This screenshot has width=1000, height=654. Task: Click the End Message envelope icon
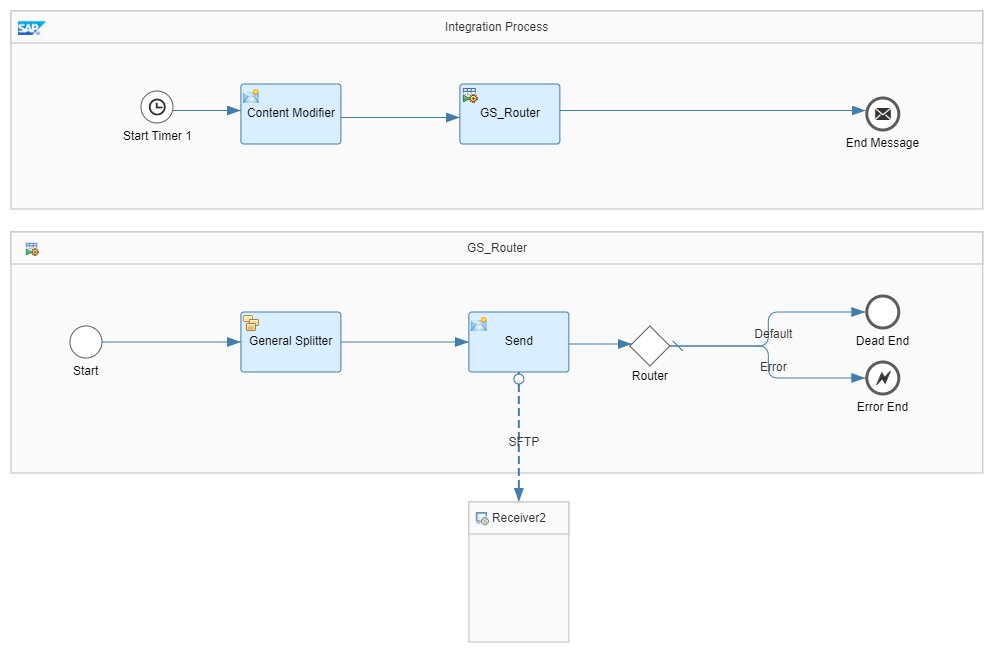pos(882,114)
